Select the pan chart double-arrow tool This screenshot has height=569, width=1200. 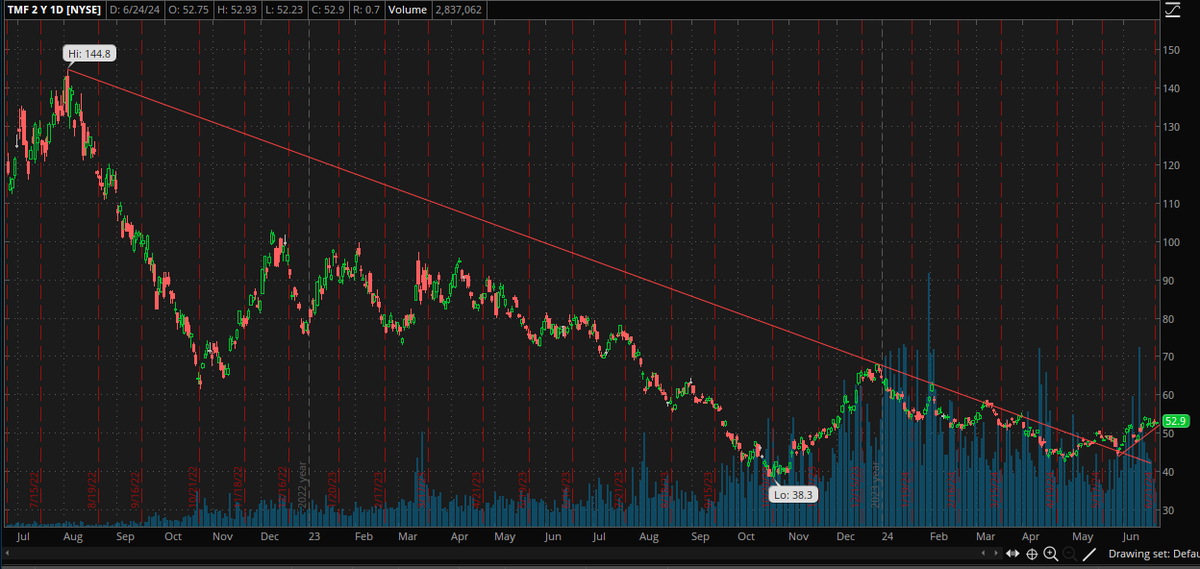pos(1012,553)
